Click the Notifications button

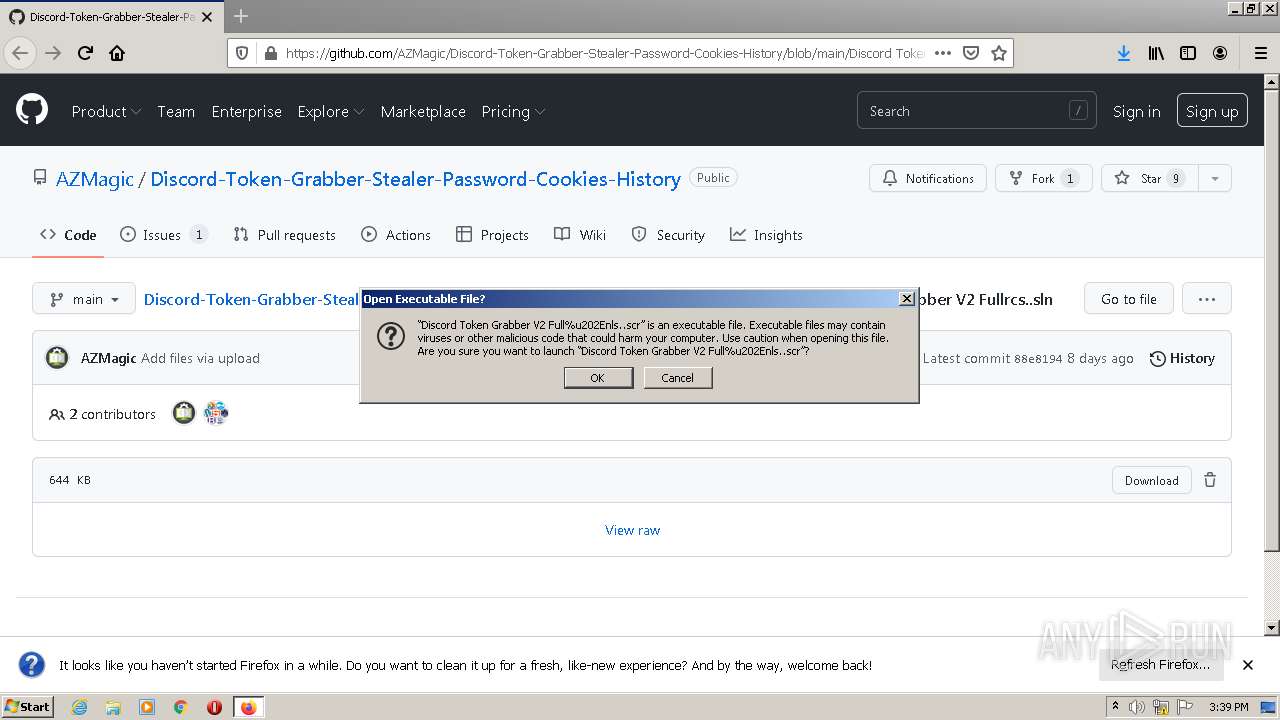(x=928, y=178)
